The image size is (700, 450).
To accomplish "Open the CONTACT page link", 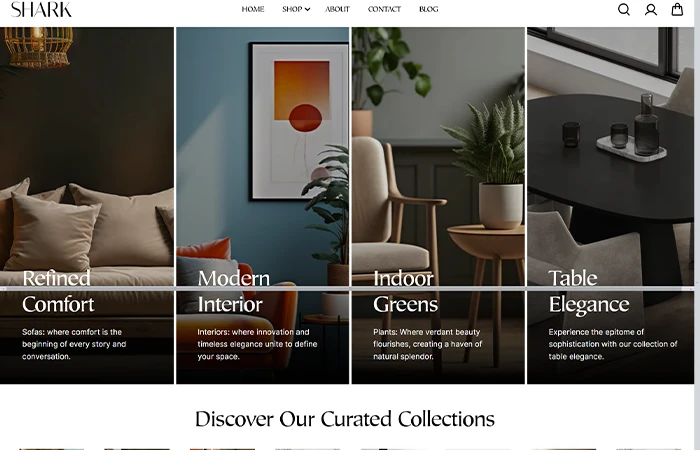I will [x=384, y=9].
